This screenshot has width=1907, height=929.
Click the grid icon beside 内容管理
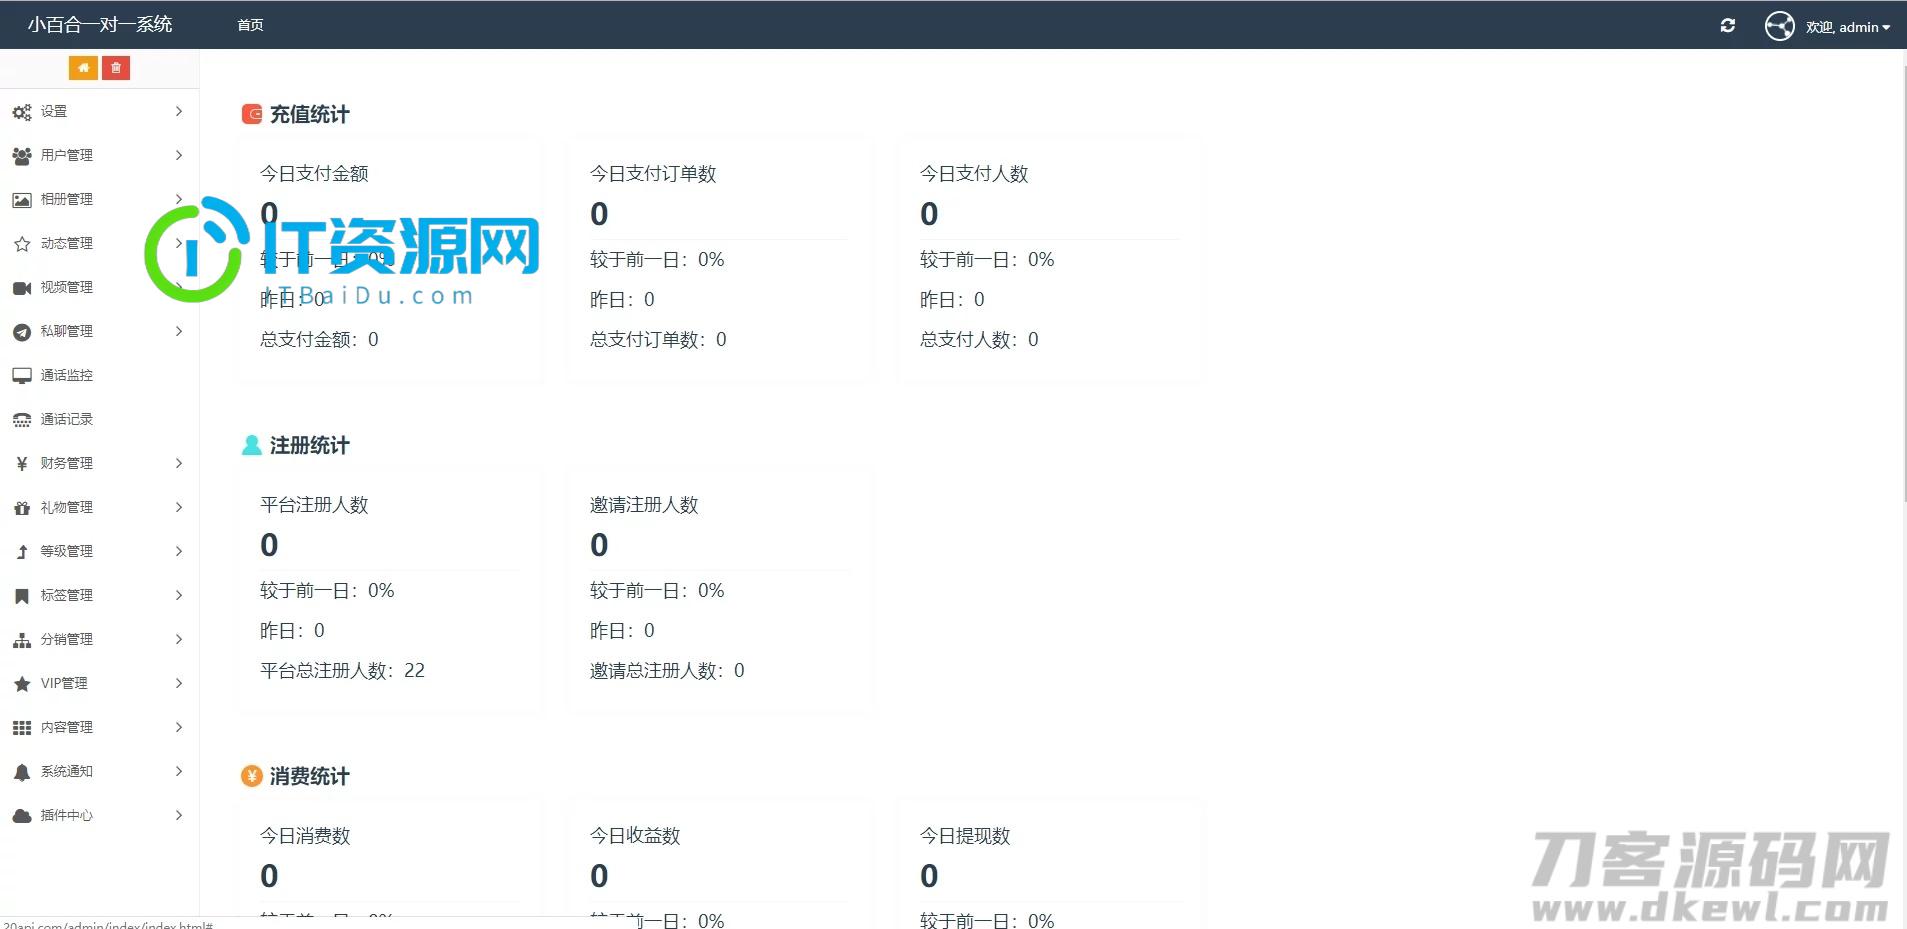click(x=22, y=728)
